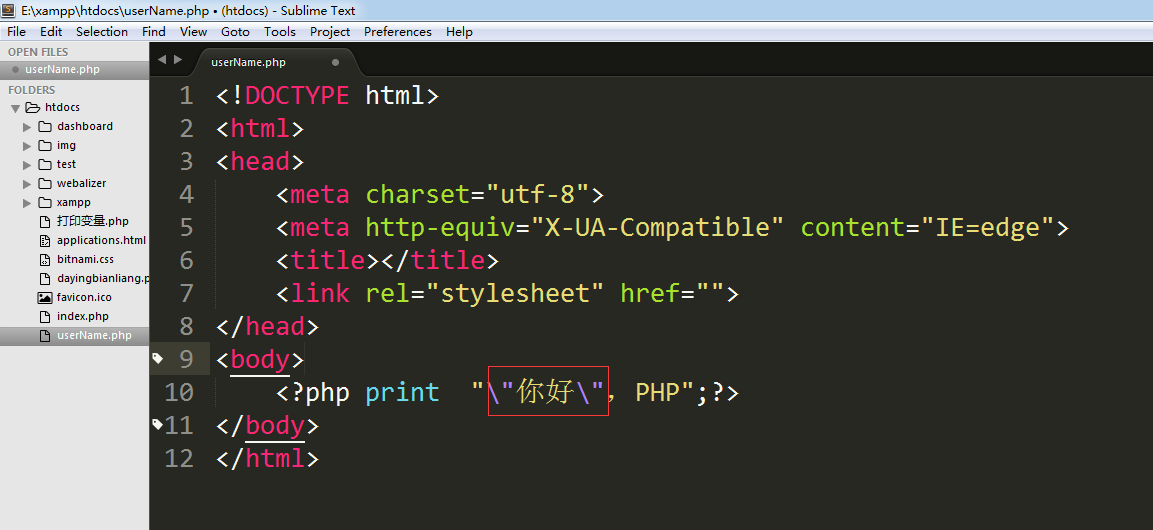Screen dimensions: 1153x530
Task: Click the unsaved dot on the userName.php tab
Action: tap(335, 62)
